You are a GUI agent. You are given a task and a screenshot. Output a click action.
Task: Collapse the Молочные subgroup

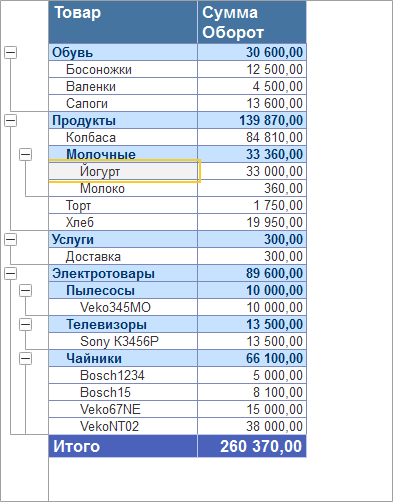tap(25, 155)
